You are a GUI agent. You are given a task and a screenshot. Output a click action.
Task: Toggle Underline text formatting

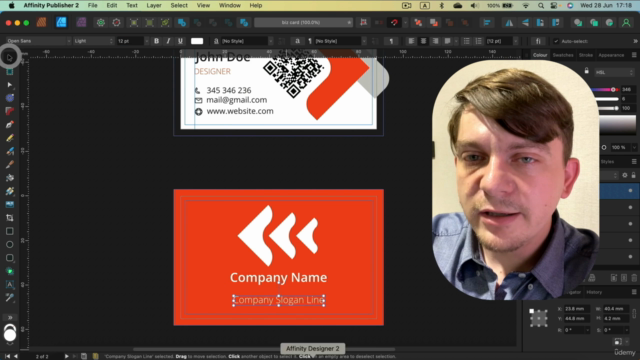point(180,41)
